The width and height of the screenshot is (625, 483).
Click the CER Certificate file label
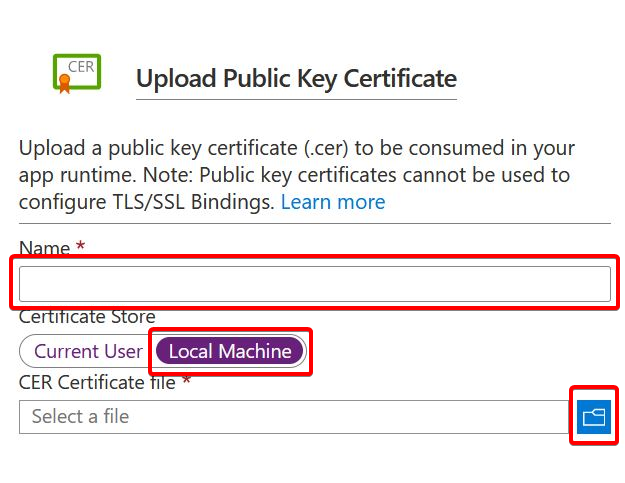click(97, 382)
